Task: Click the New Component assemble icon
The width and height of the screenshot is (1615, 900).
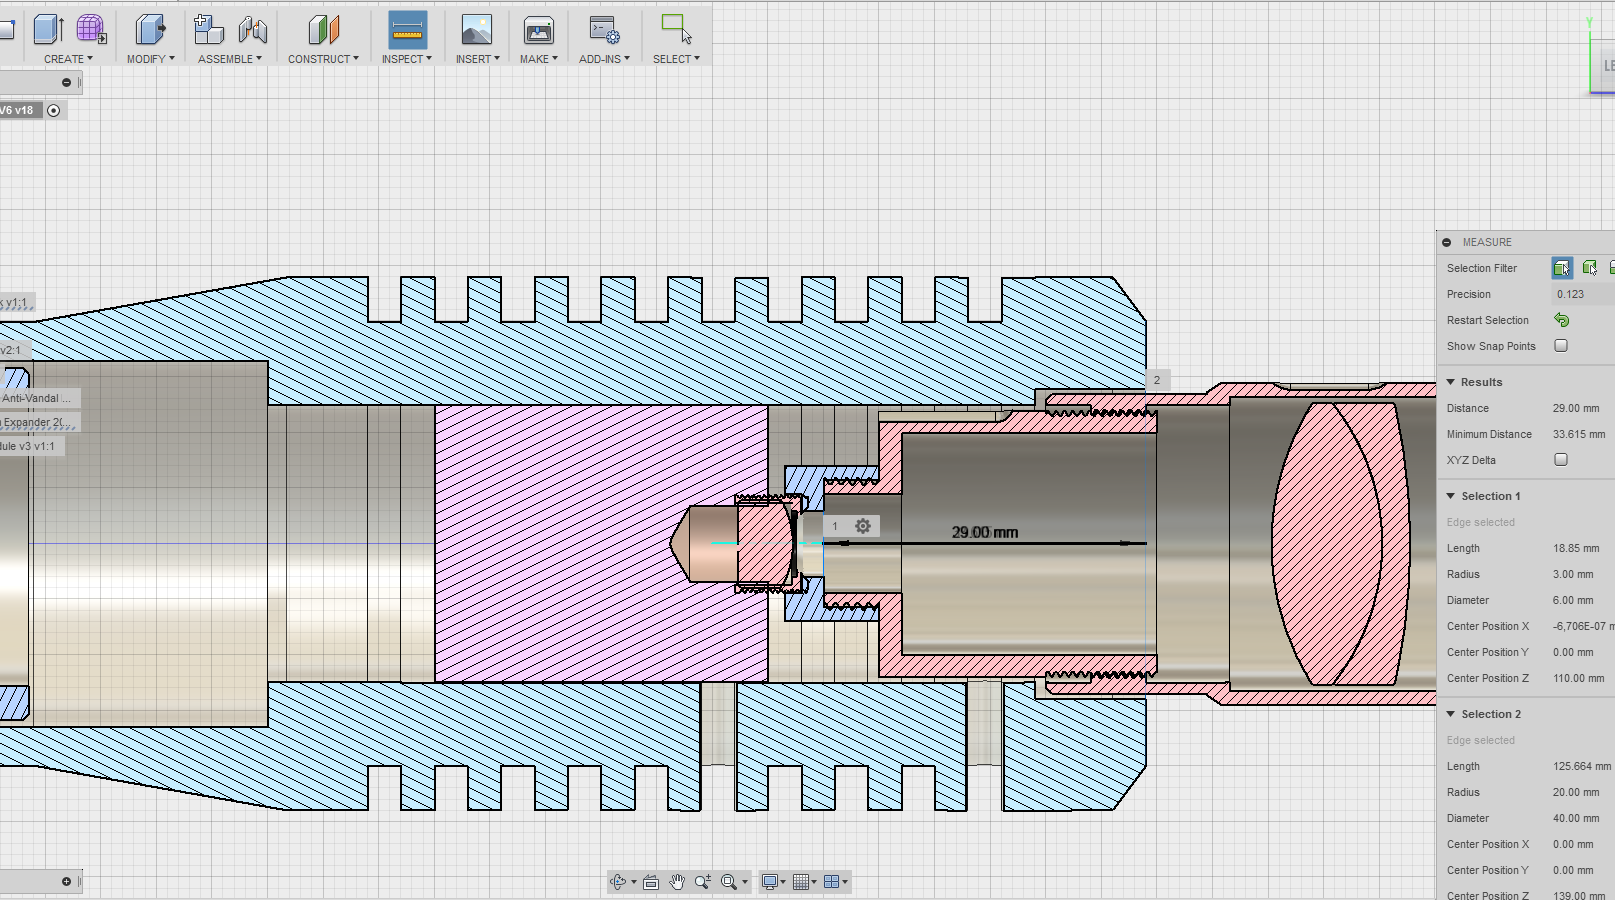Action: (208, 29)
